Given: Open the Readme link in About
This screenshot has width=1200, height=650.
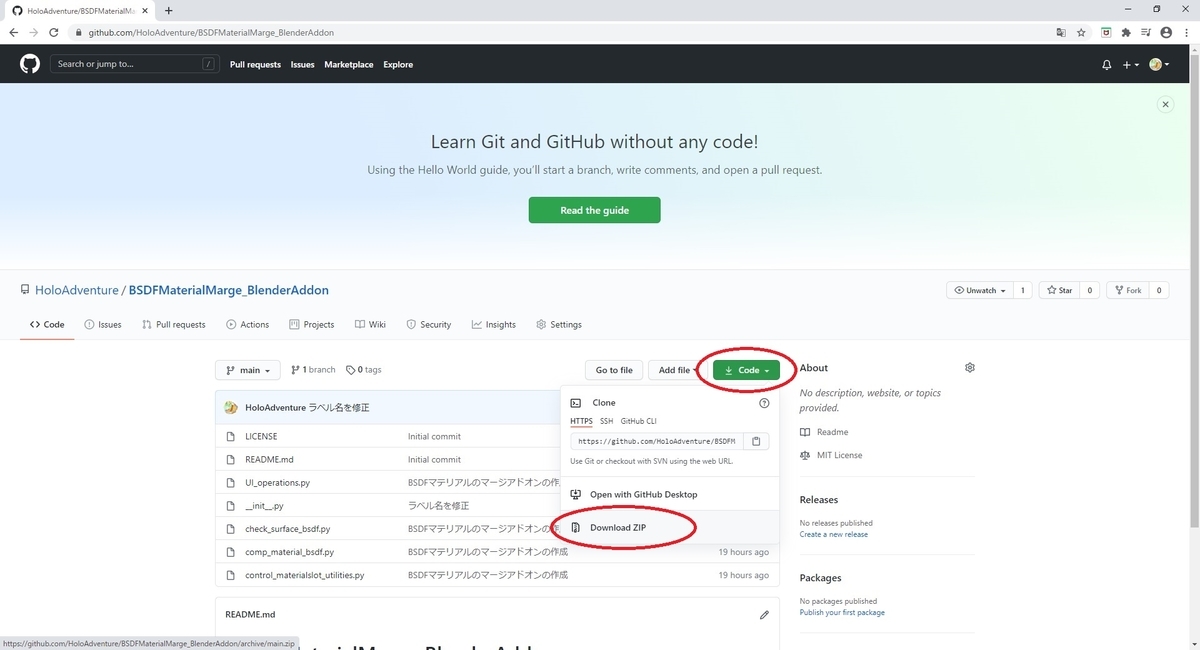Looking at the screenshot, I should point(832,432).
